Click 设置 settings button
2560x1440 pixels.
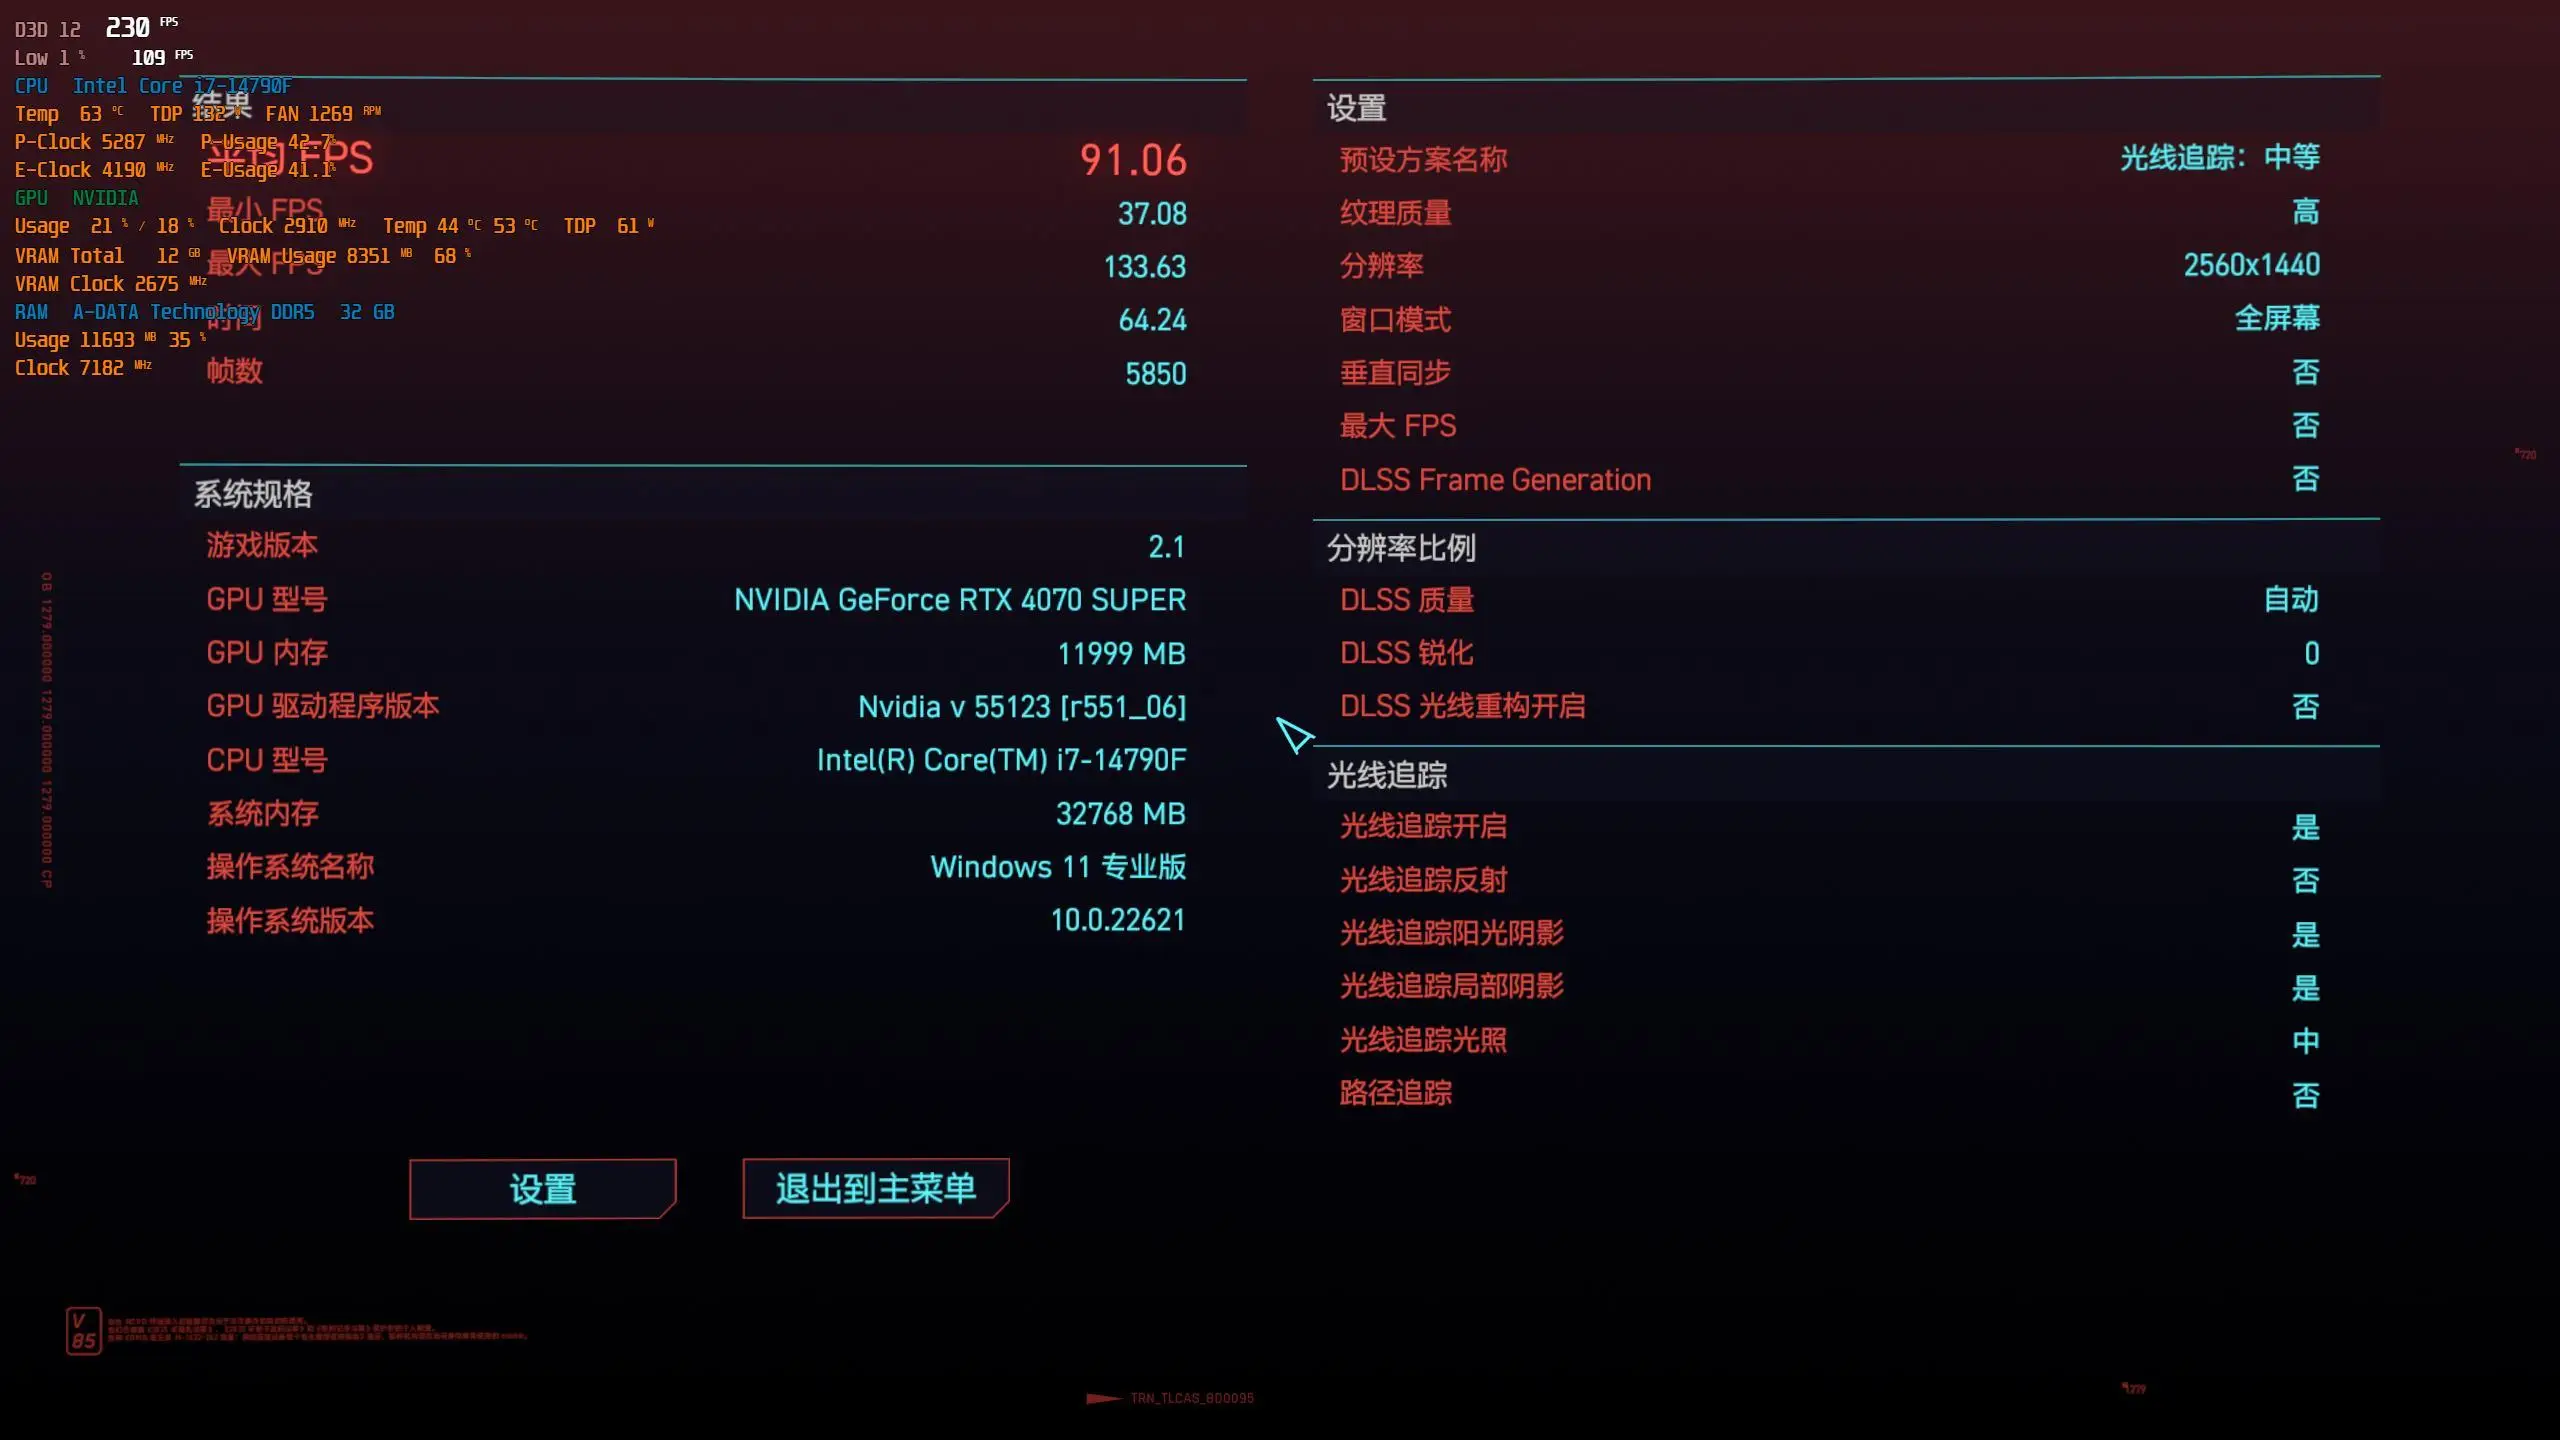pyautogui.click(x=543, y=1189)
